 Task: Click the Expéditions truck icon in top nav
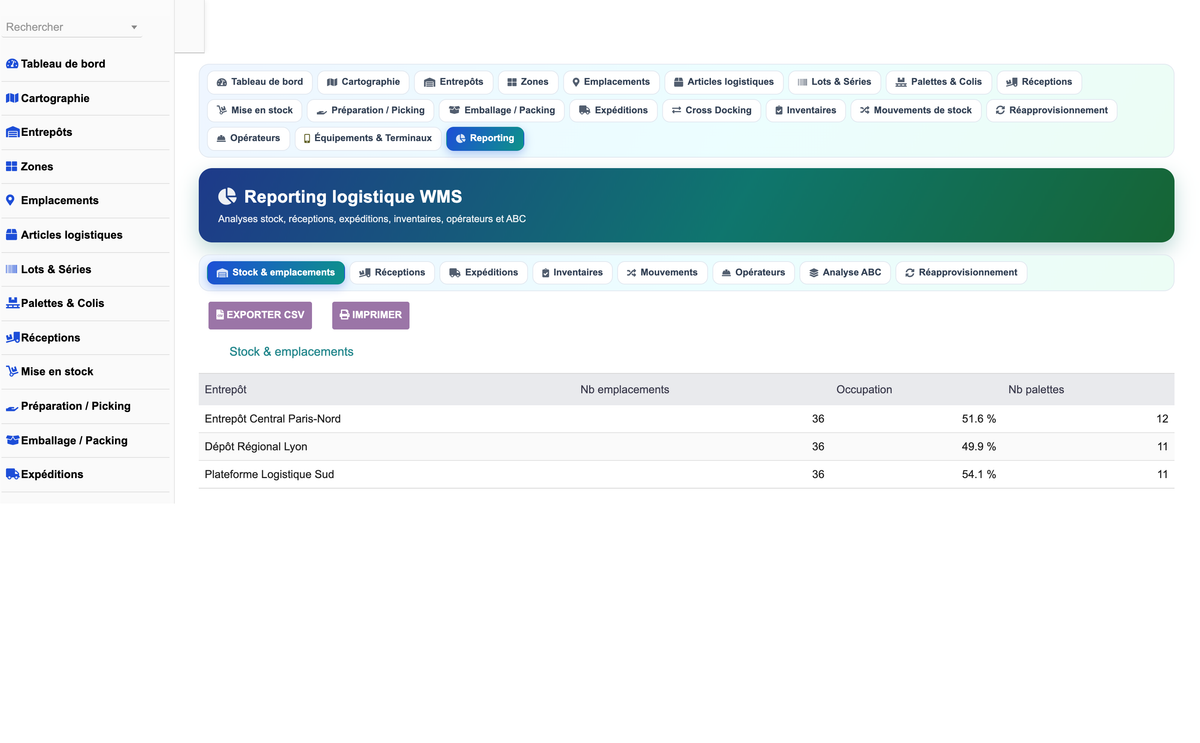[x=585, y=110]
